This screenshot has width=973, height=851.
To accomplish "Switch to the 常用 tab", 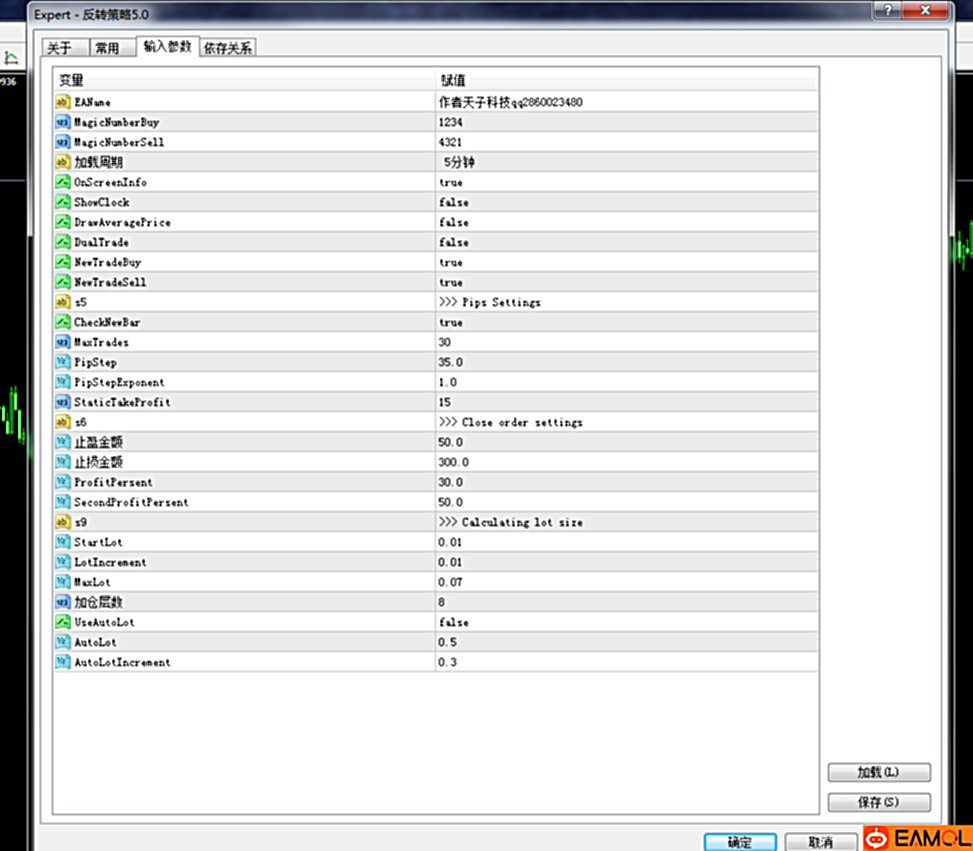I will coord(107,48).
